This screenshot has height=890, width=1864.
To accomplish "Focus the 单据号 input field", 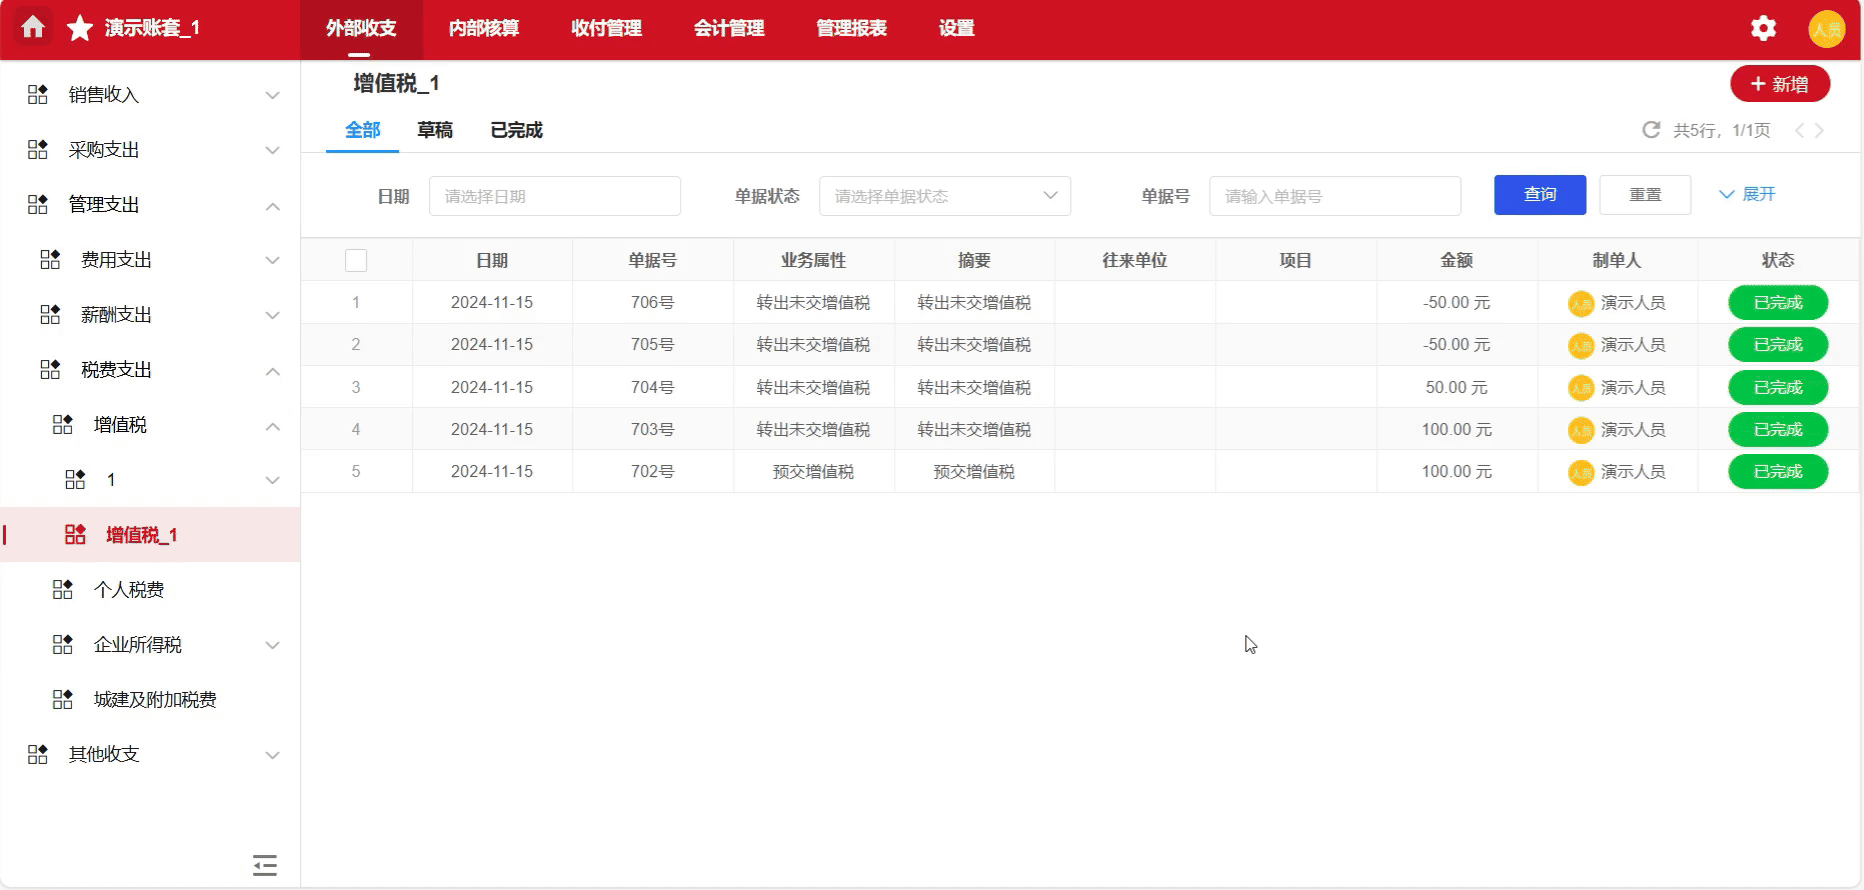I will click(x=1335, y=196).
